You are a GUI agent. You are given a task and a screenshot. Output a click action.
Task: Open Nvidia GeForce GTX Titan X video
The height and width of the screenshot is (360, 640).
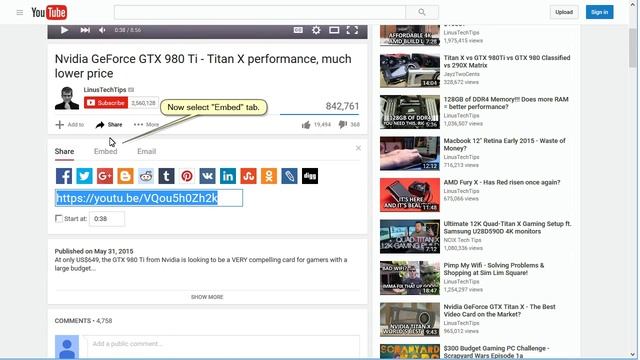click(500, 311)
